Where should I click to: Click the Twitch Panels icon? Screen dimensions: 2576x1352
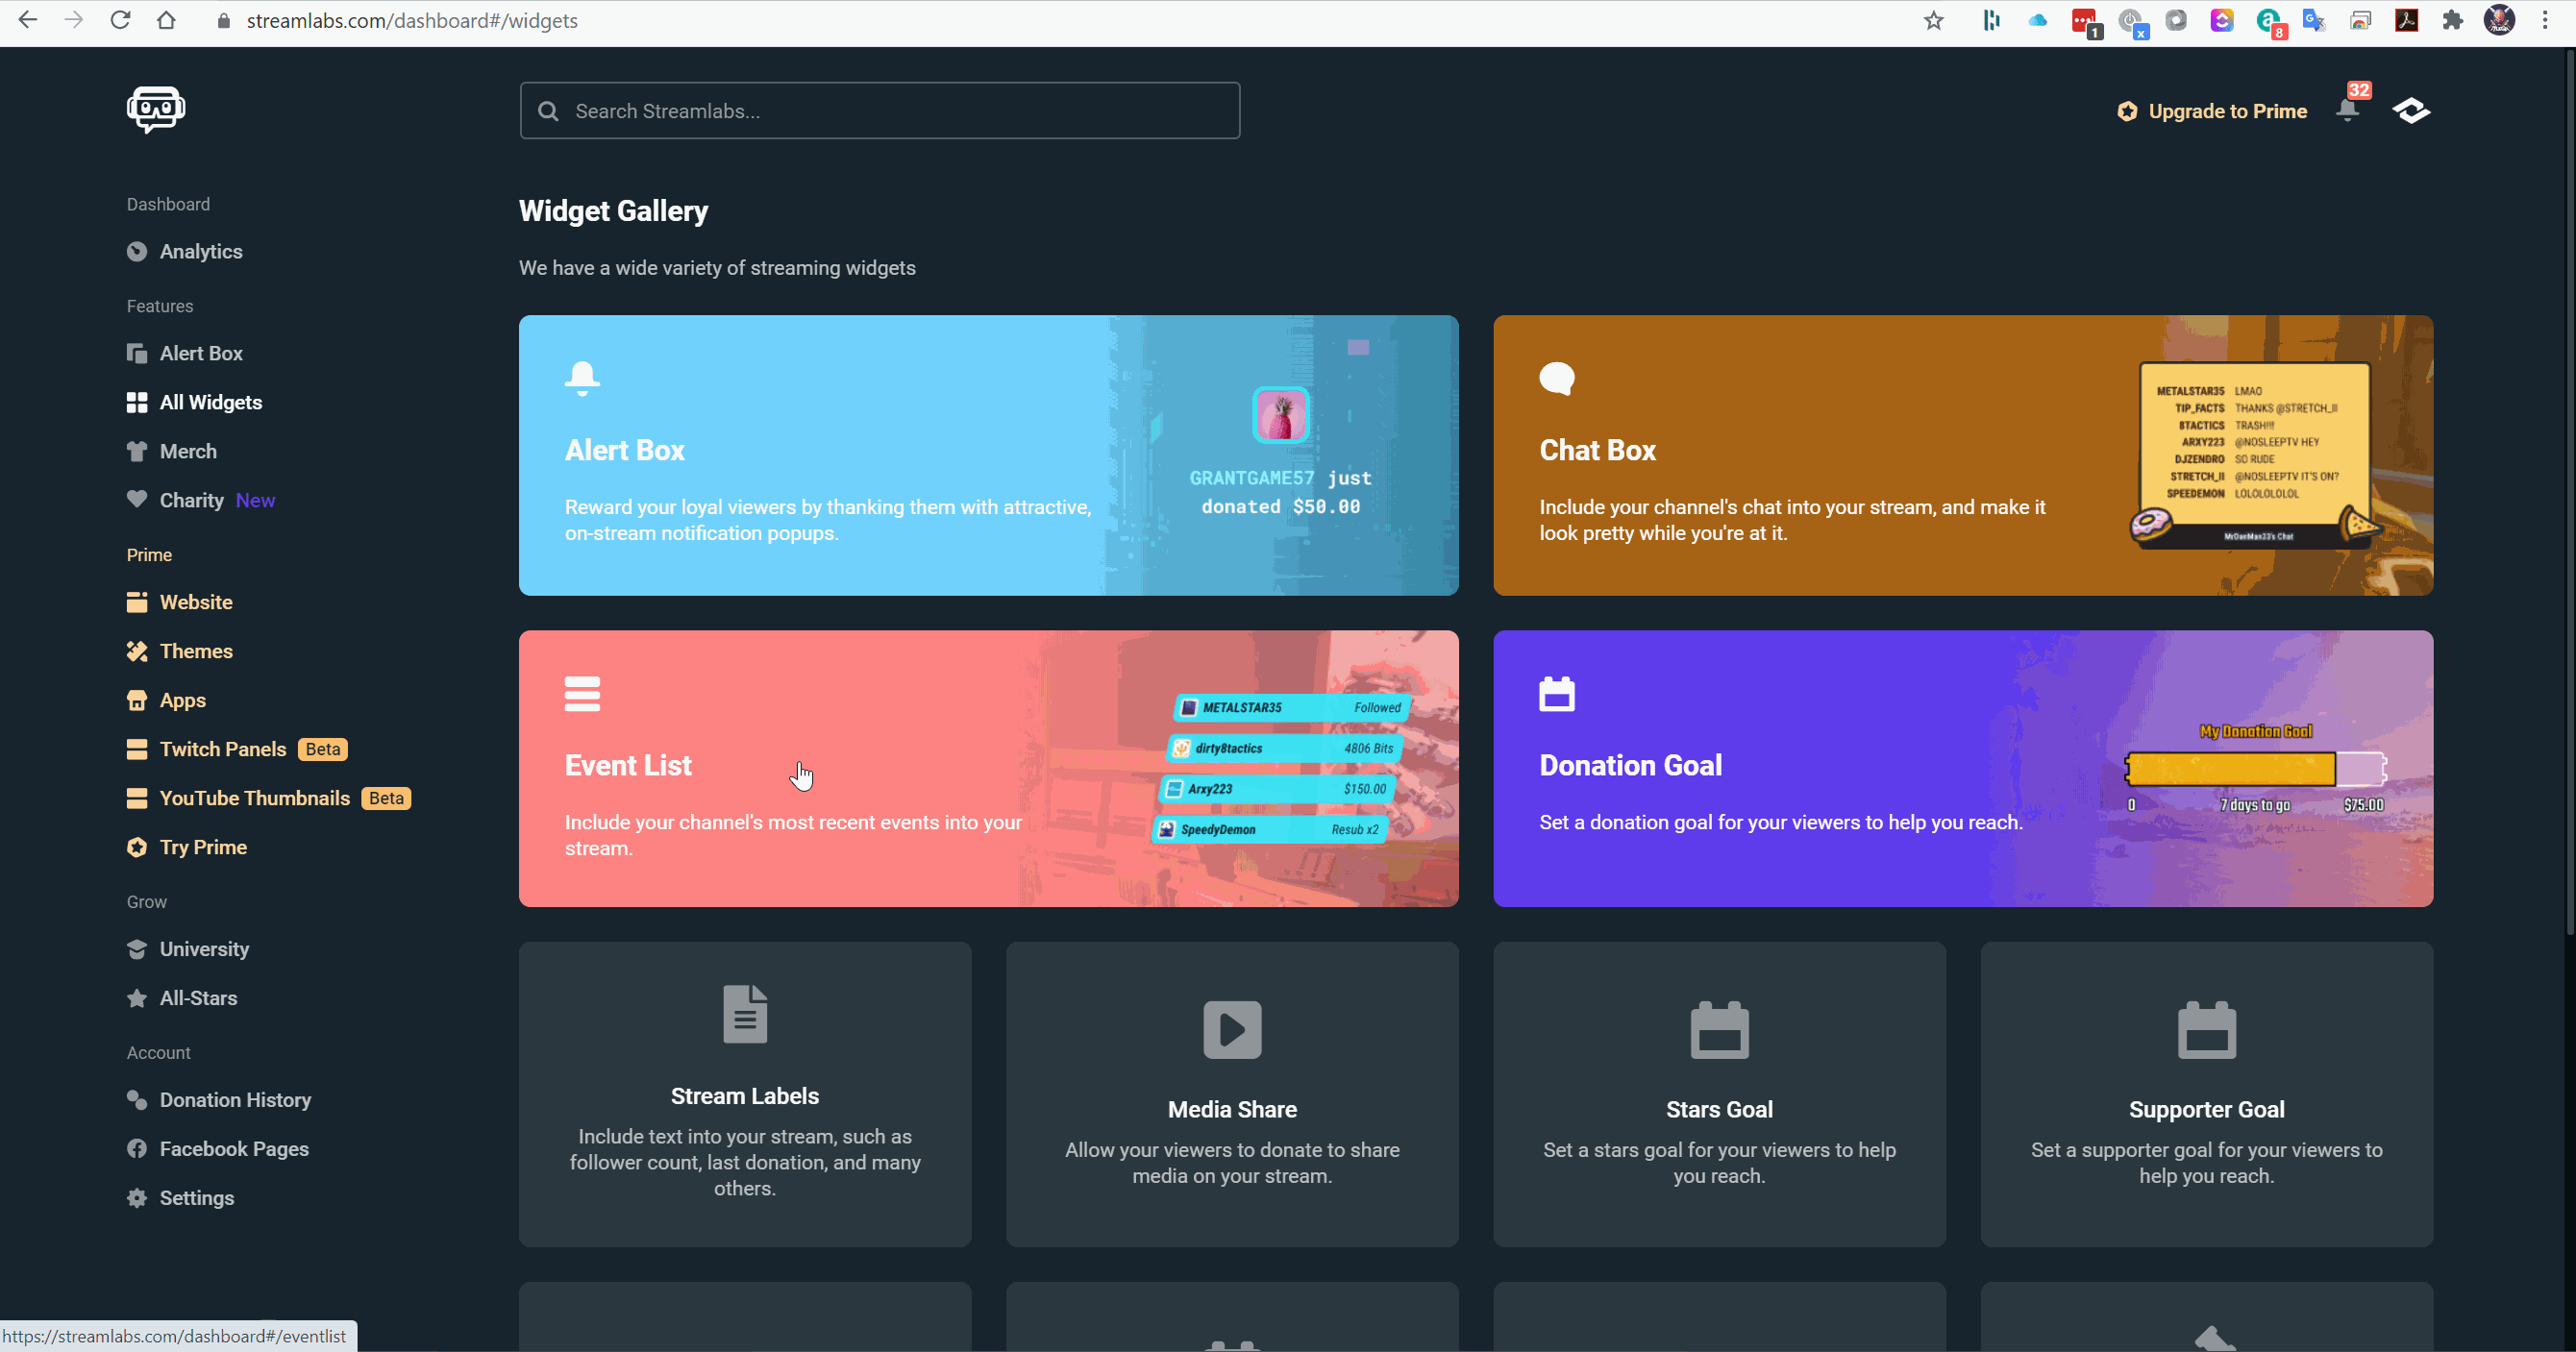click(137, 749)
